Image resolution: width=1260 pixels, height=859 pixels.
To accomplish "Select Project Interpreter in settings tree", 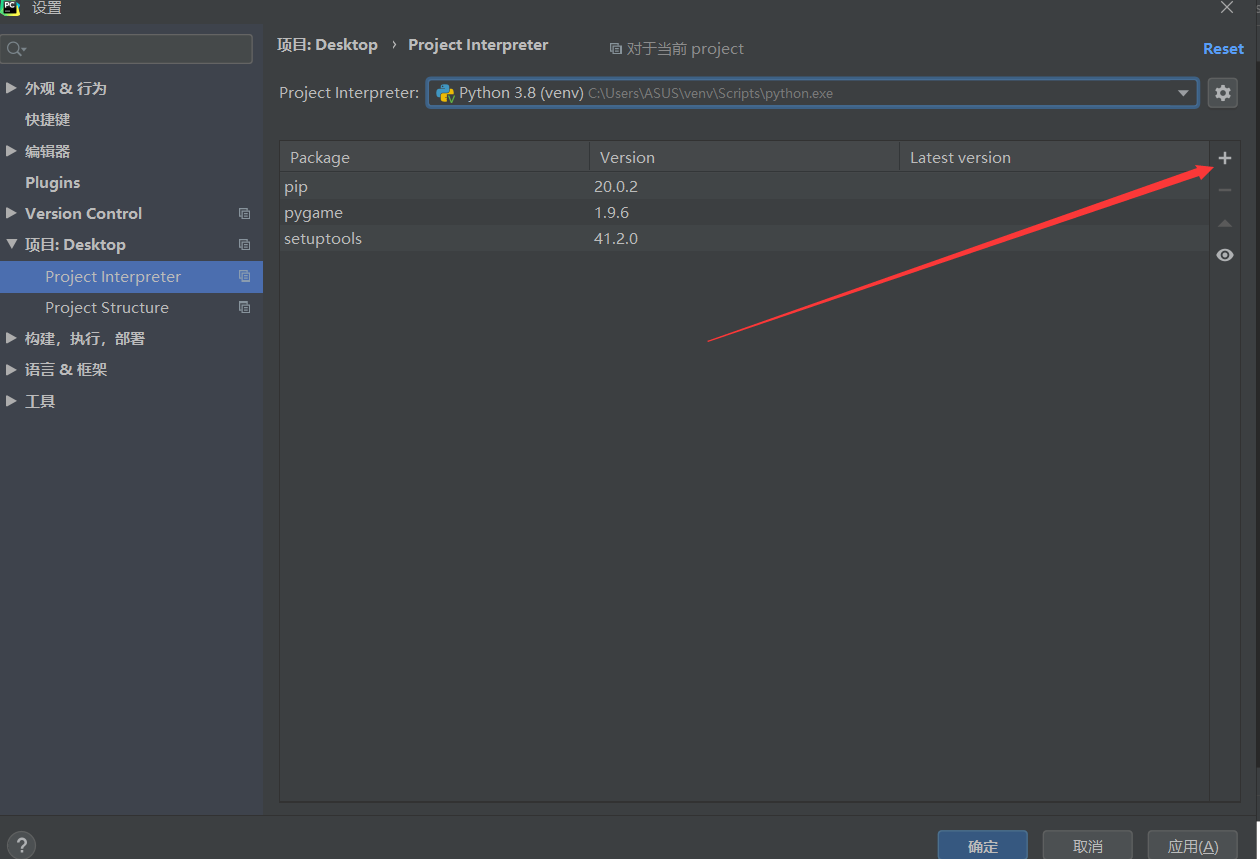I will [x=131, y=277].
